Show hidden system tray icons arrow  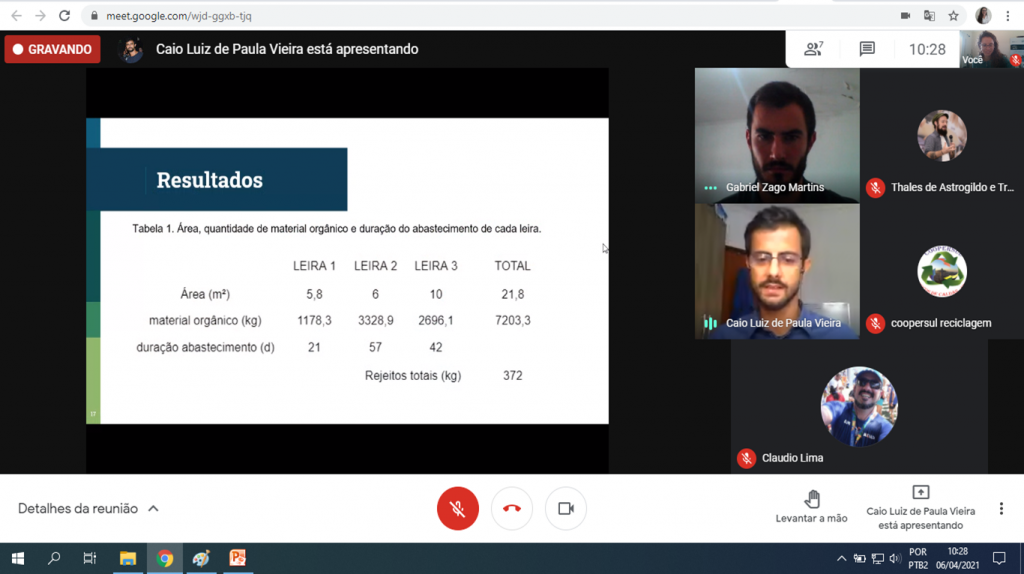(841, 558)
